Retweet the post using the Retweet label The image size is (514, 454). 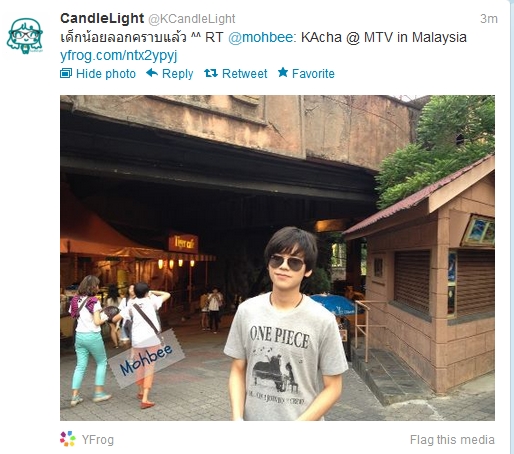(244, 74)
